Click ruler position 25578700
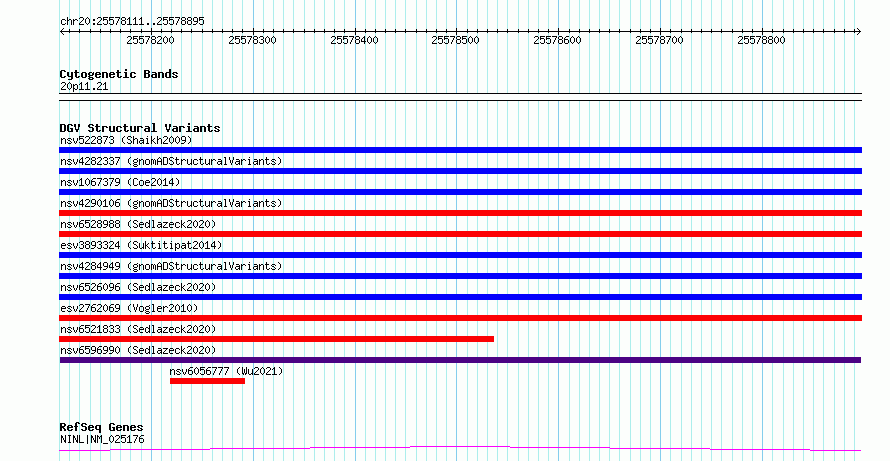Screen dimensions: 890x461 pyautogui.click(x=659, y=40)
